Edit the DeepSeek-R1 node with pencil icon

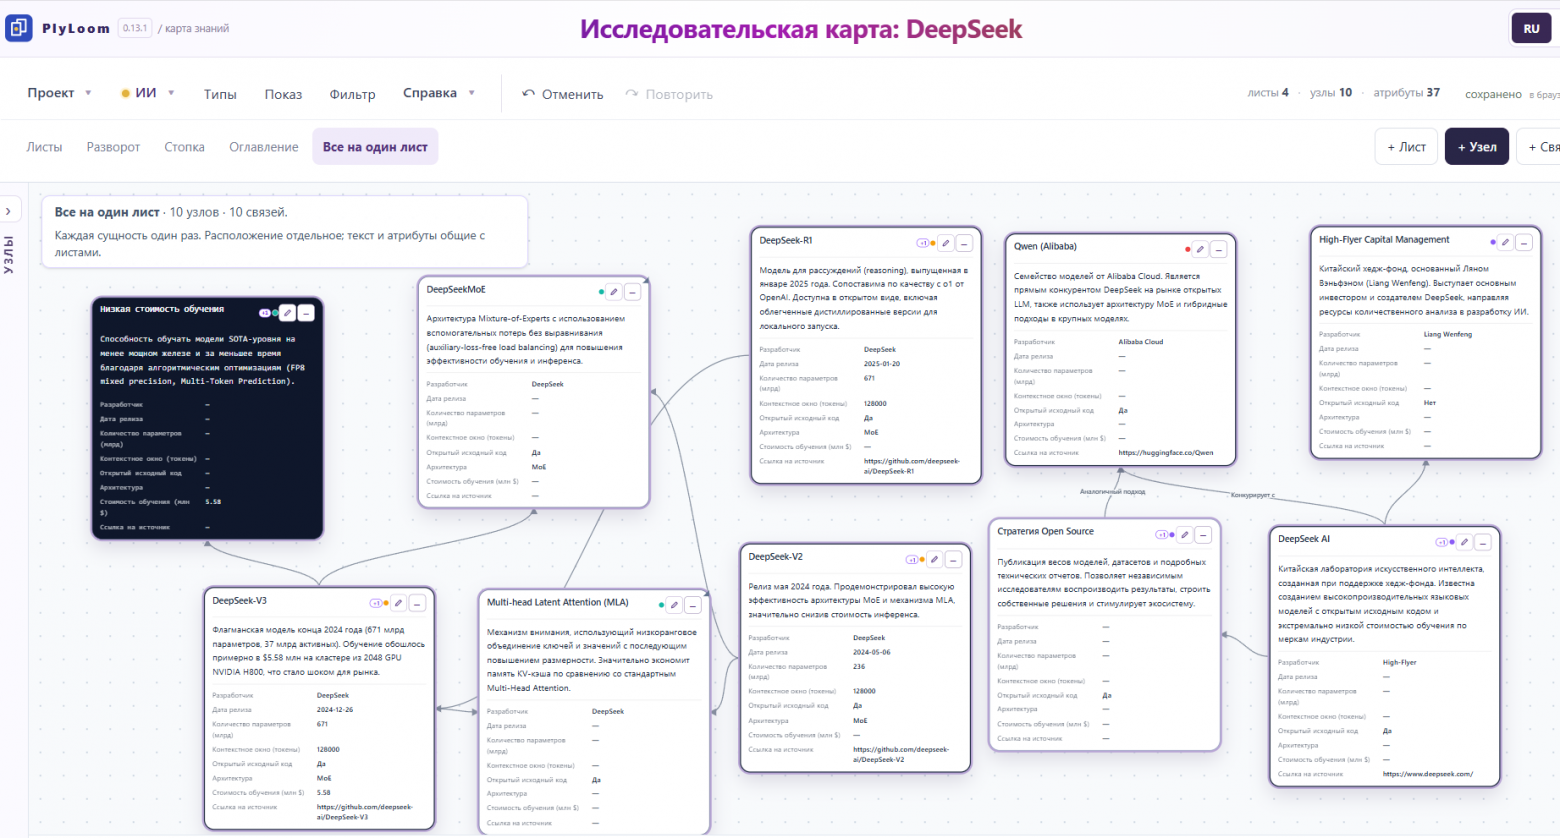946,243
